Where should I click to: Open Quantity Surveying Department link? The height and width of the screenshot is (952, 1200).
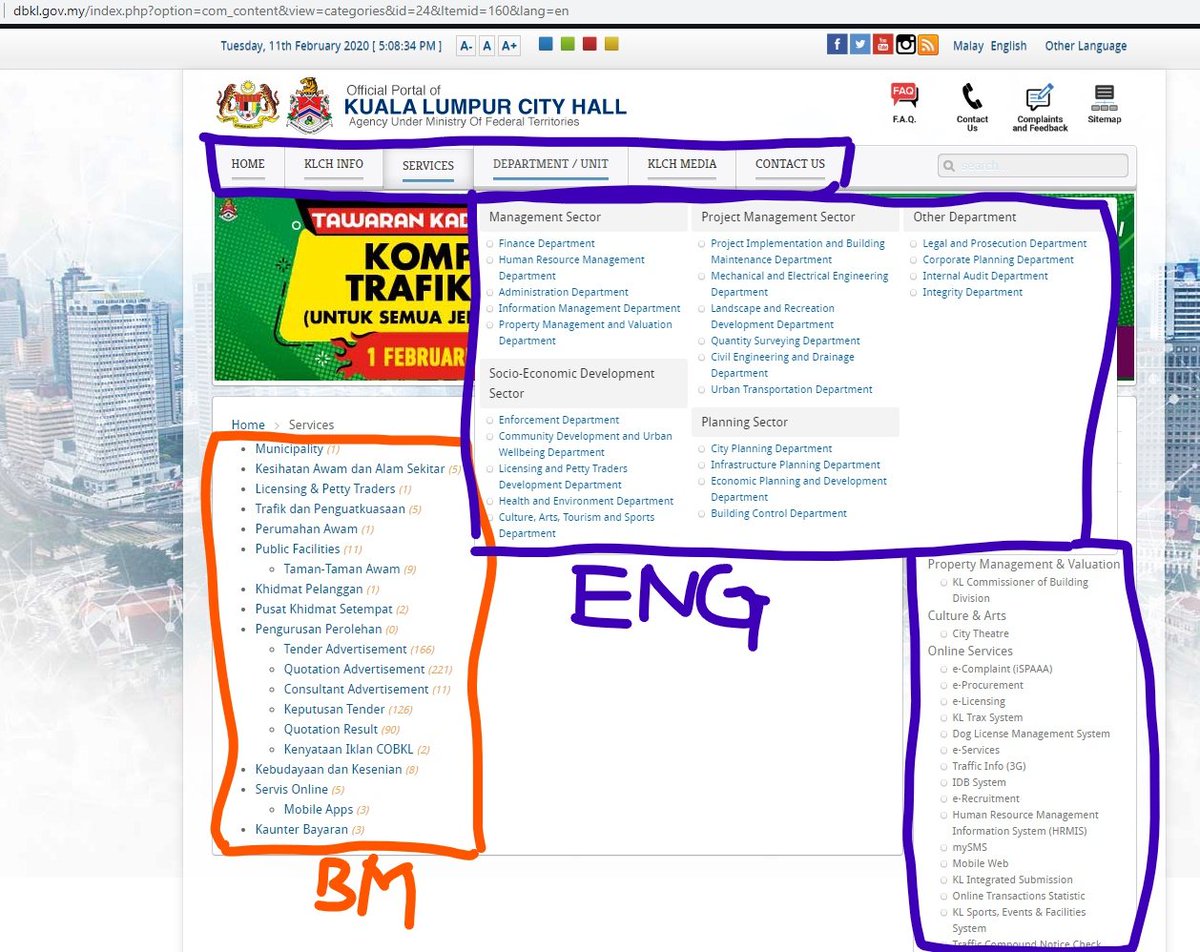785,341
